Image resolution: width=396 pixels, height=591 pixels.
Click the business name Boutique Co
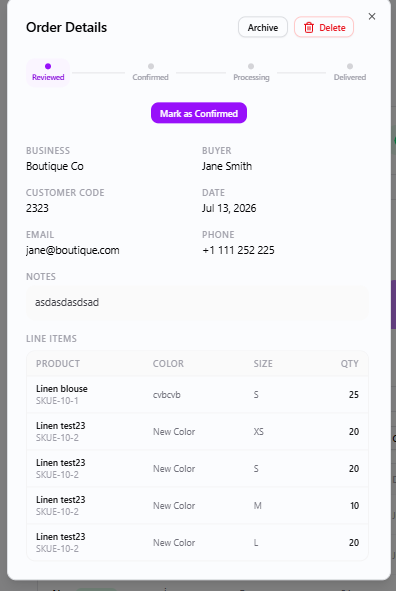click(x=55, y=166)
